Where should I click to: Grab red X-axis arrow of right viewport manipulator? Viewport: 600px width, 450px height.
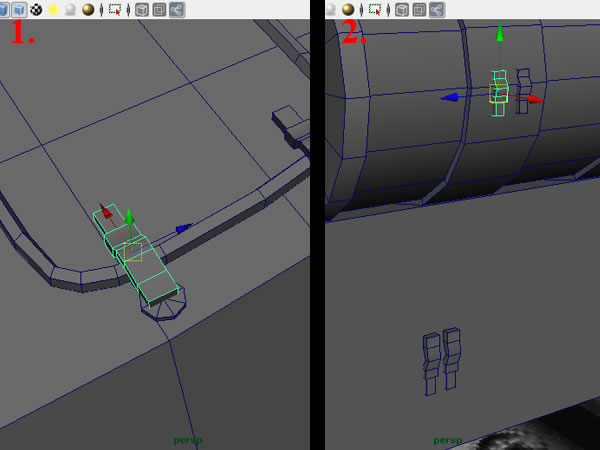tap(536, 99)
